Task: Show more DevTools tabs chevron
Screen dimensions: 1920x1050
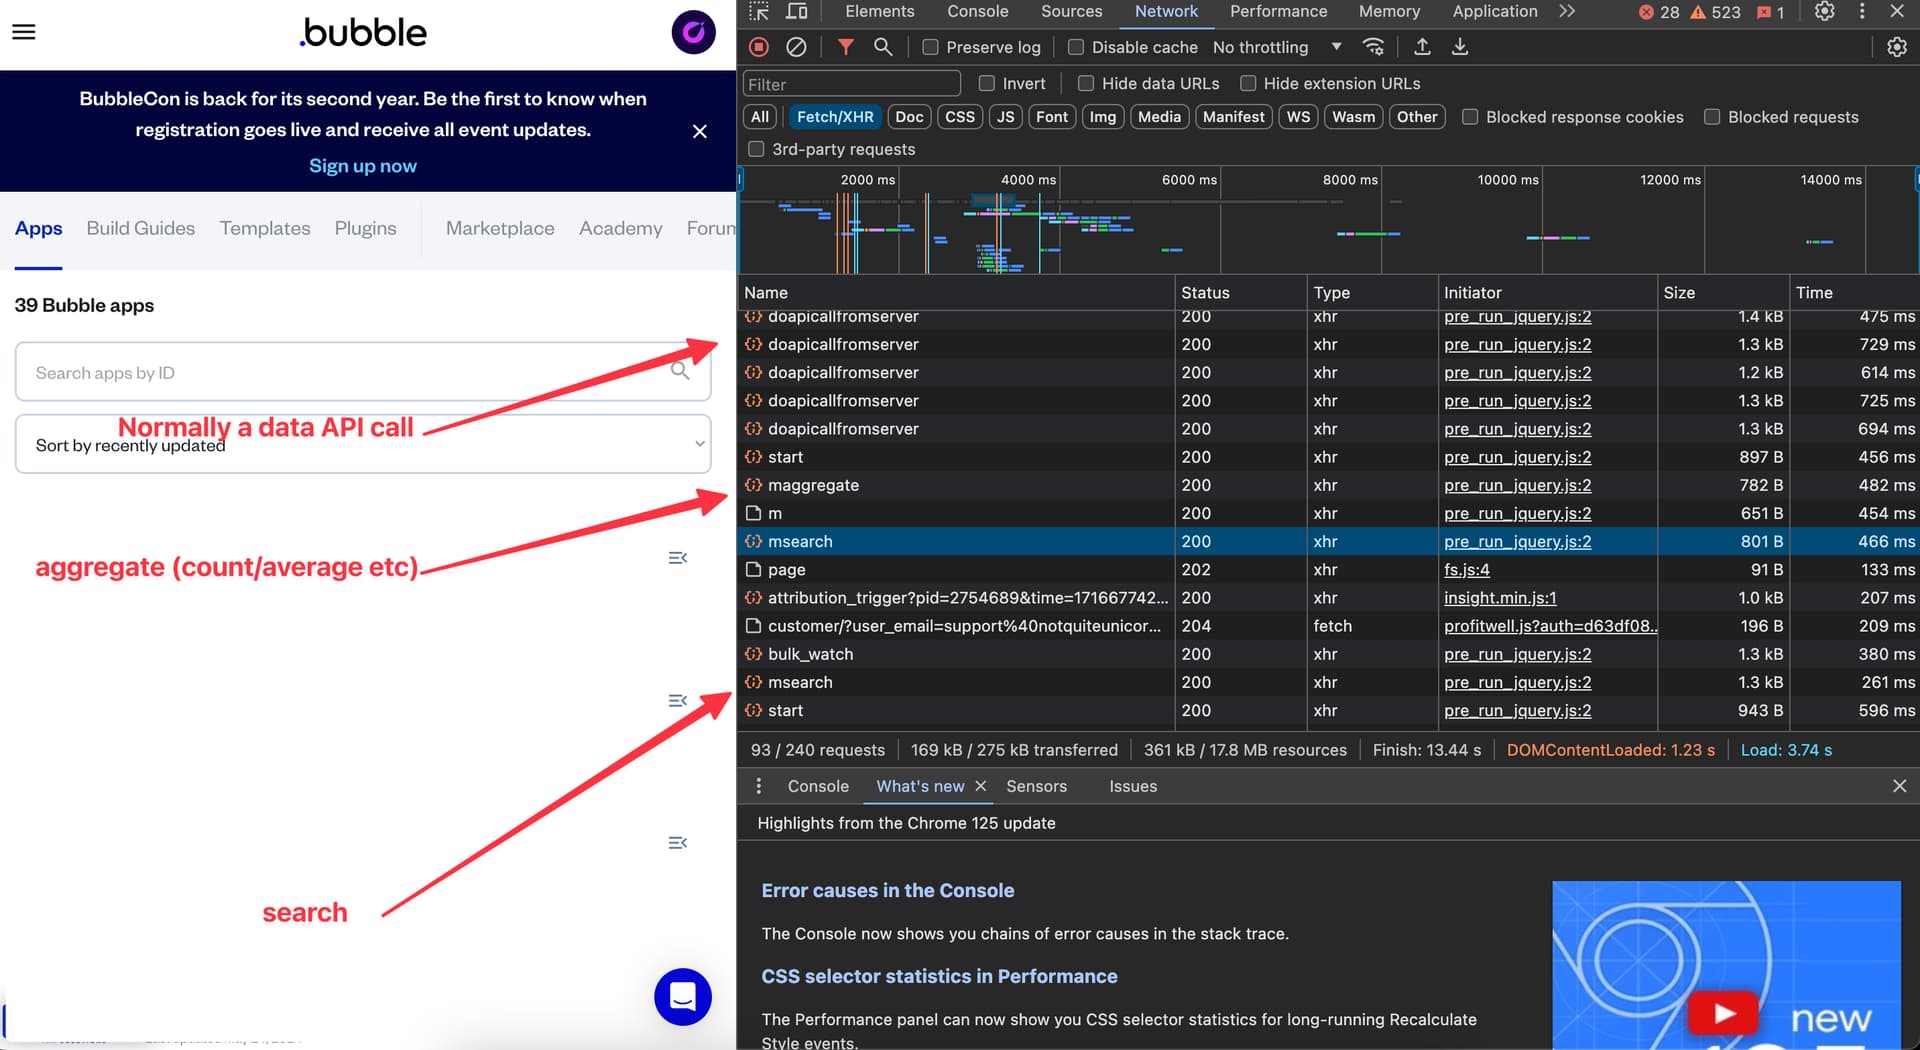Action: tap(1567, 11)
